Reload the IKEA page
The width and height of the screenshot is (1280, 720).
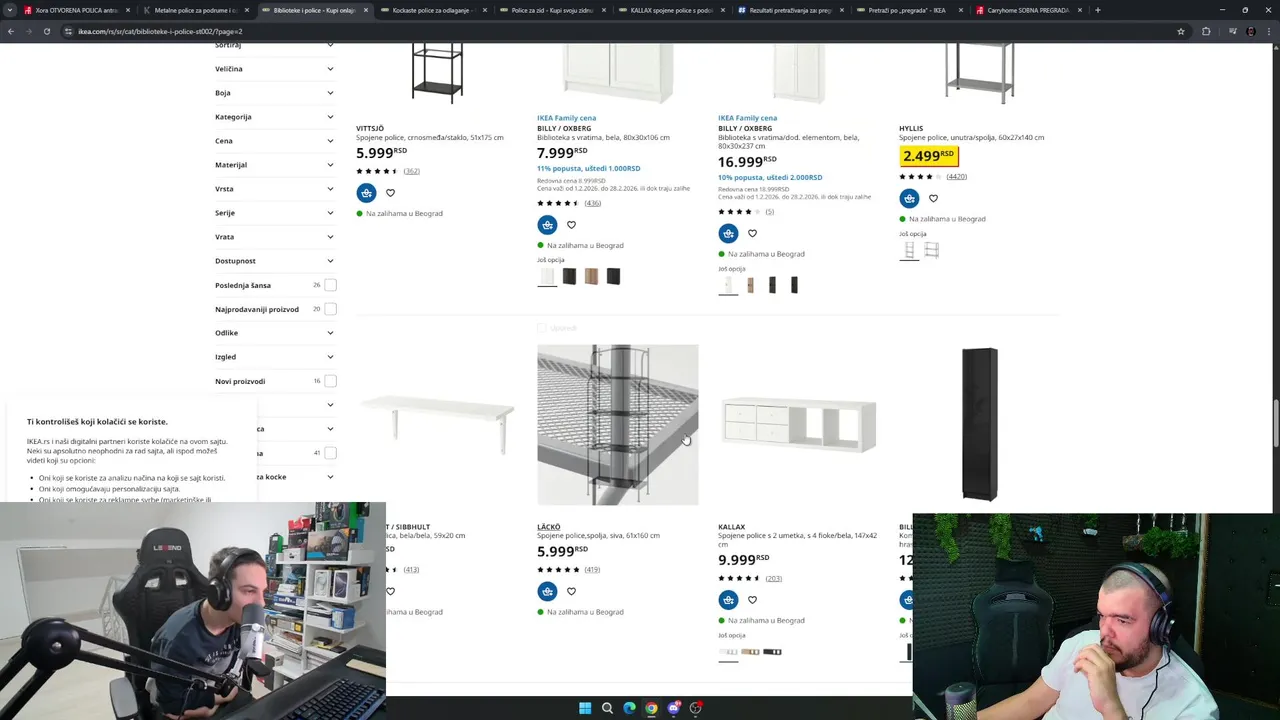[46, 31]
